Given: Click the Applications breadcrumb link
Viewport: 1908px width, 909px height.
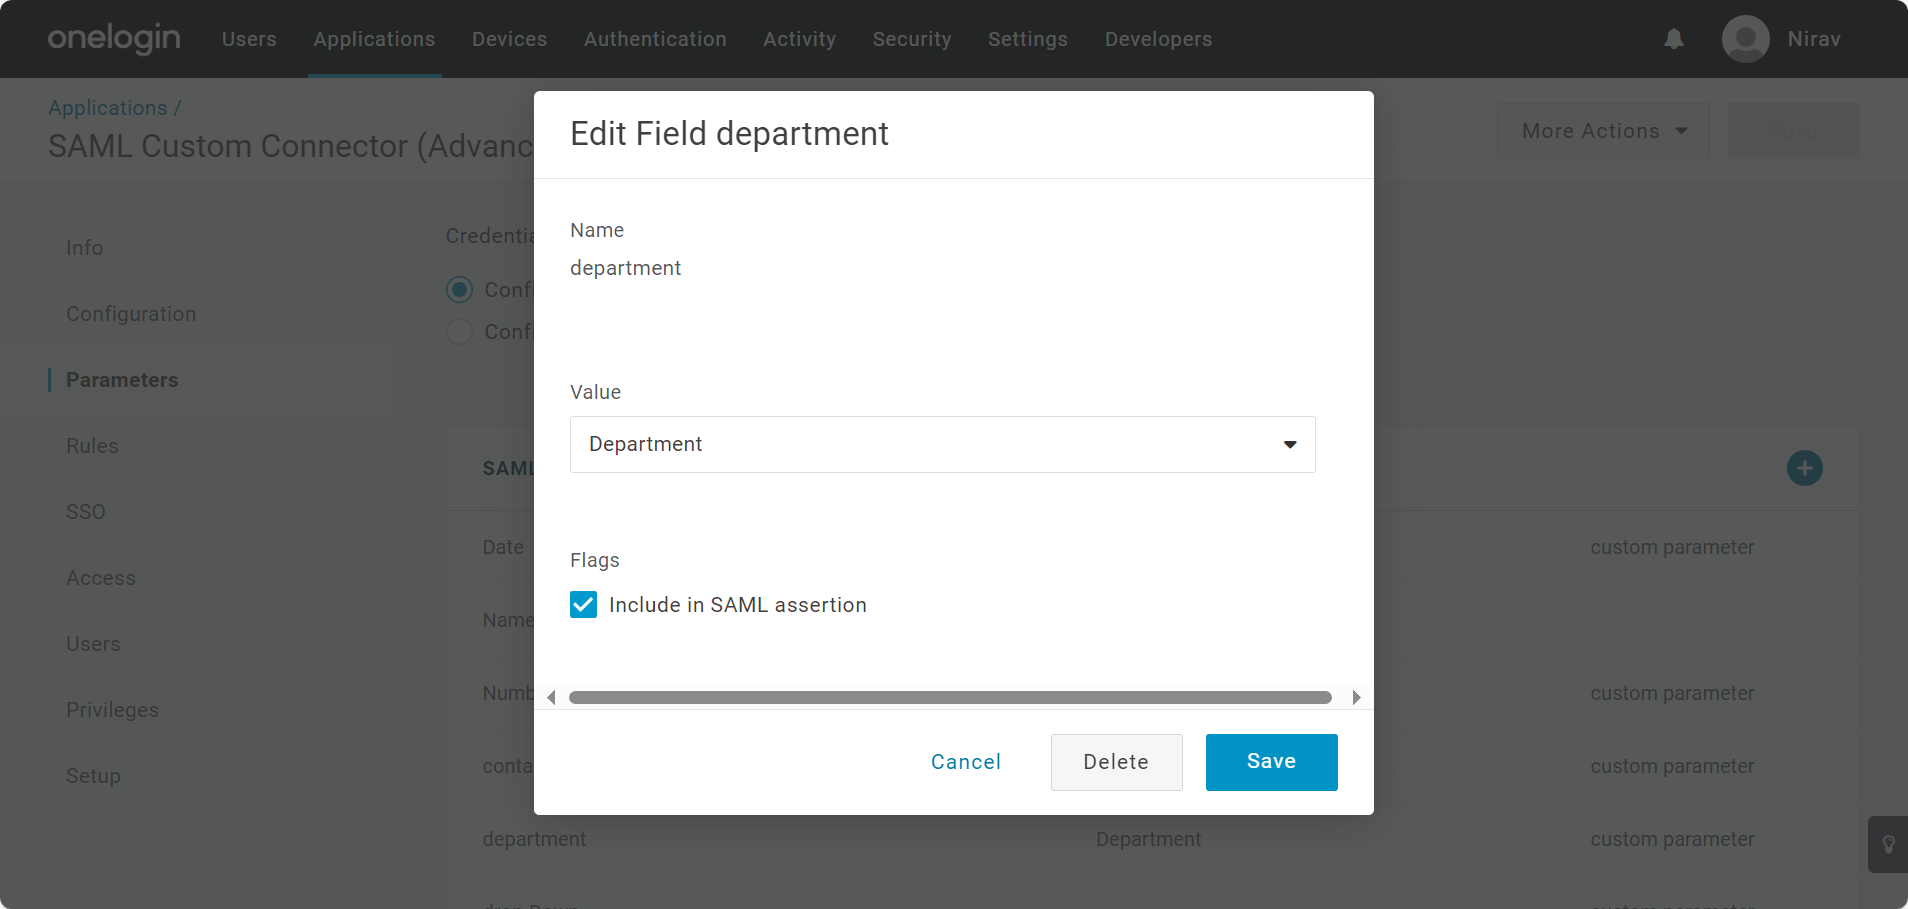Looking at the screenshot, I should pyautogui.click(x=108, y=108).
